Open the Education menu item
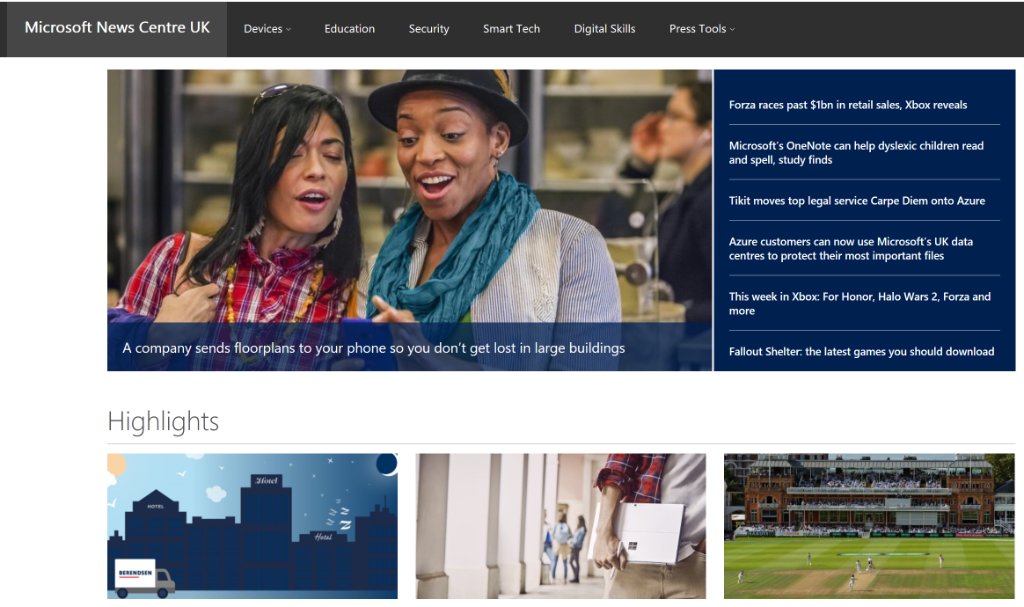 [x=349, y=29]
